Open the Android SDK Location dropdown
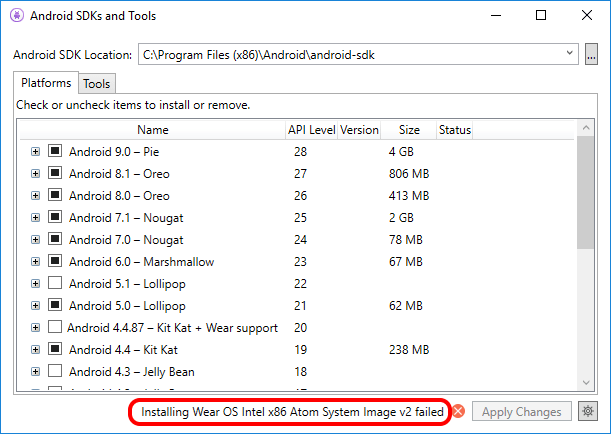 point(570,53)
